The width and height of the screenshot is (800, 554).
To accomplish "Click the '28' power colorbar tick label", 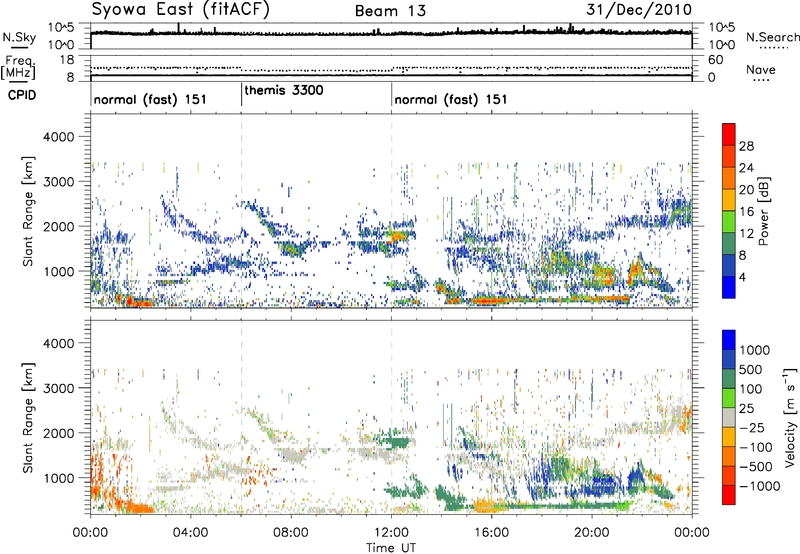I will coord(746,146).
